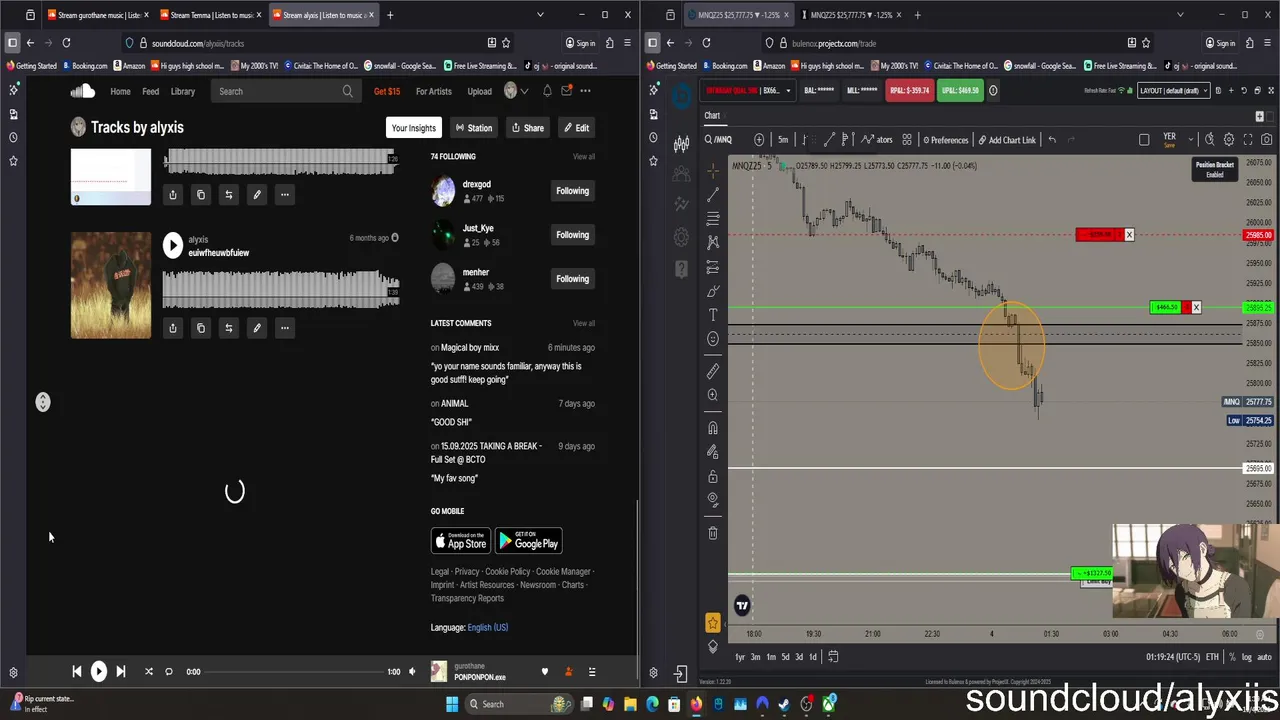Click the SoundCloud logo icon
Image resolution: width=1280 pixels, height=720 pixels.
(x=82, y=91)
